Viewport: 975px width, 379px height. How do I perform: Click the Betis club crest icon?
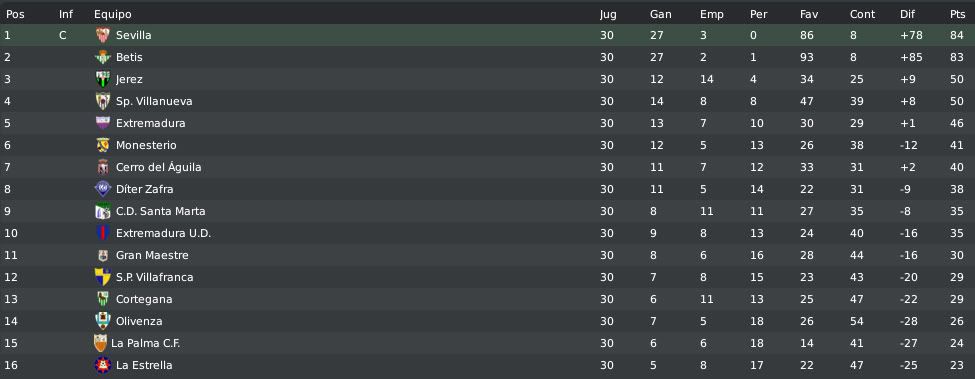point(103,57)
